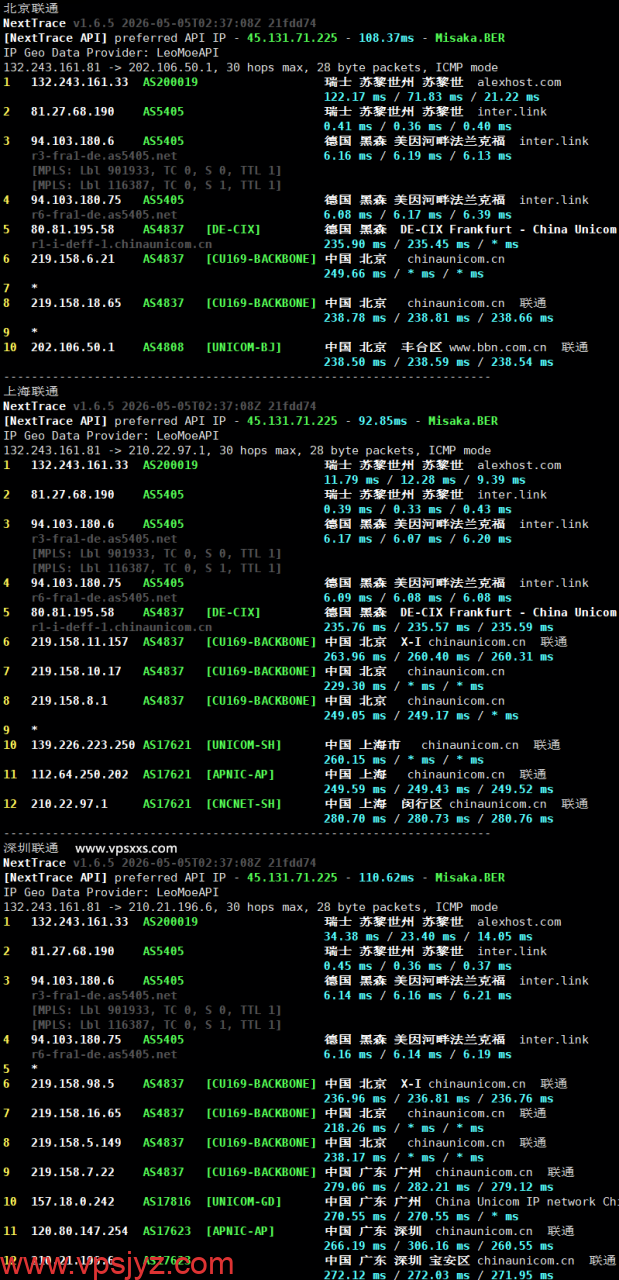Viewport: 619px width, 1280px height.
Task: Click hop IP 219.158.5.149
Action: coord(76,1143)
